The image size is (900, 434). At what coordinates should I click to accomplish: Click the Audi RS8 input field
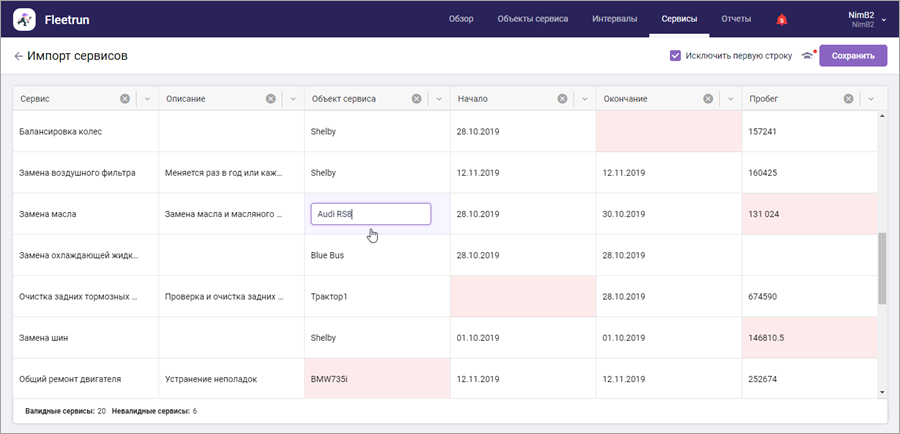[x=371, y=214]
